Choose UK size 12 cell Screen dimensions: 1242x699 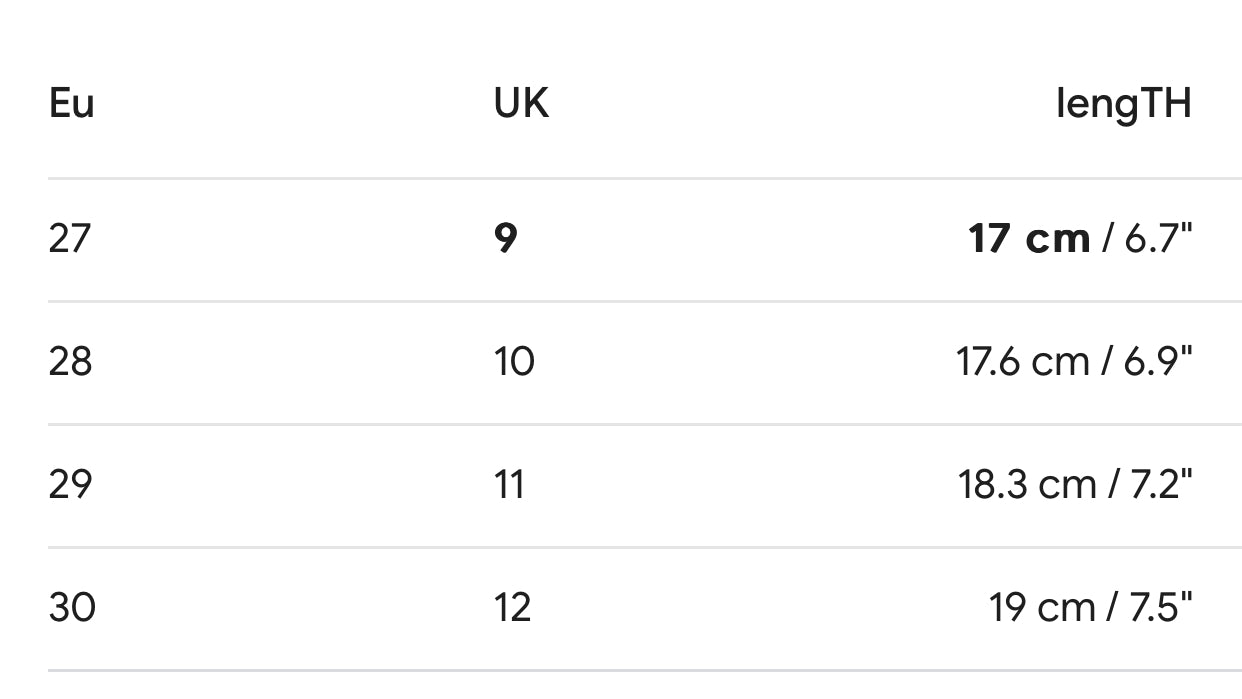point(512,607)
